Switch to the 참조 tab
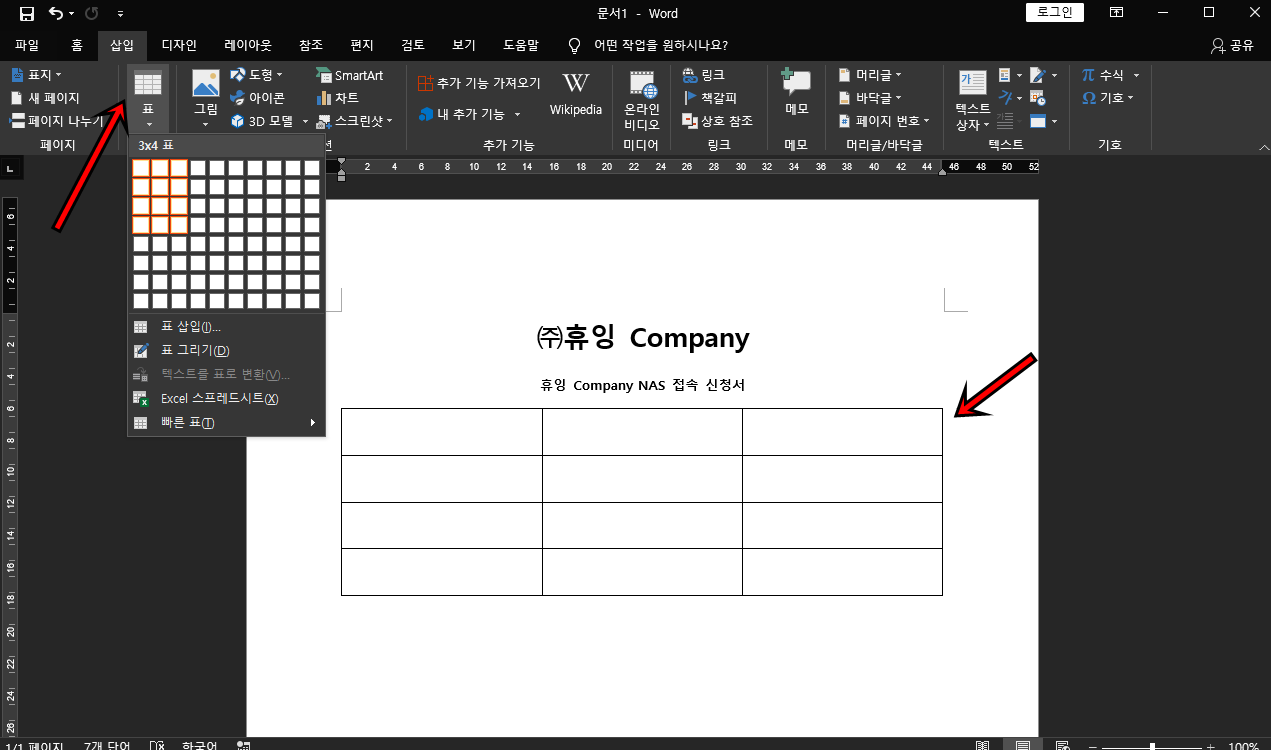The width and height of the screenshot is (1271, 750). click(311, 45)
